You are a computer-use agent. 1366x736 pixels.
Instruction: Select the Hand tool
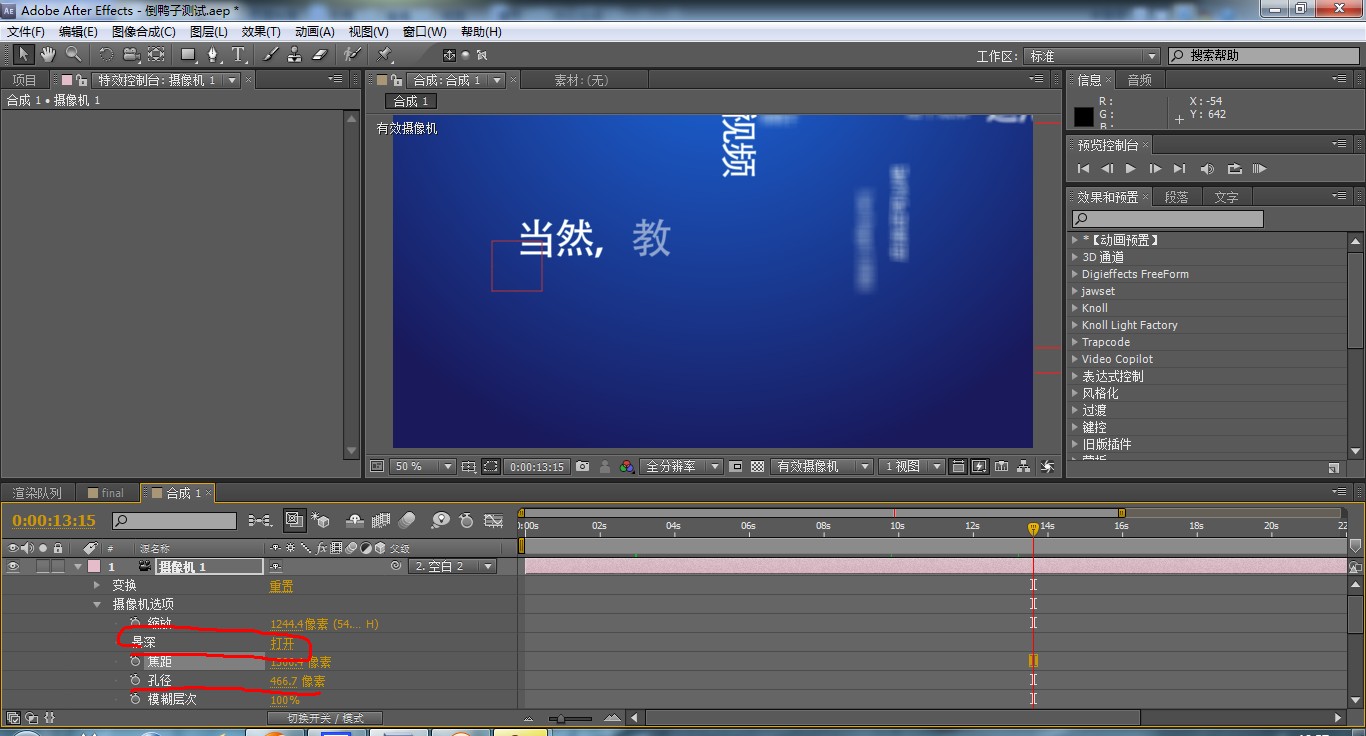(x=48, y=54)
